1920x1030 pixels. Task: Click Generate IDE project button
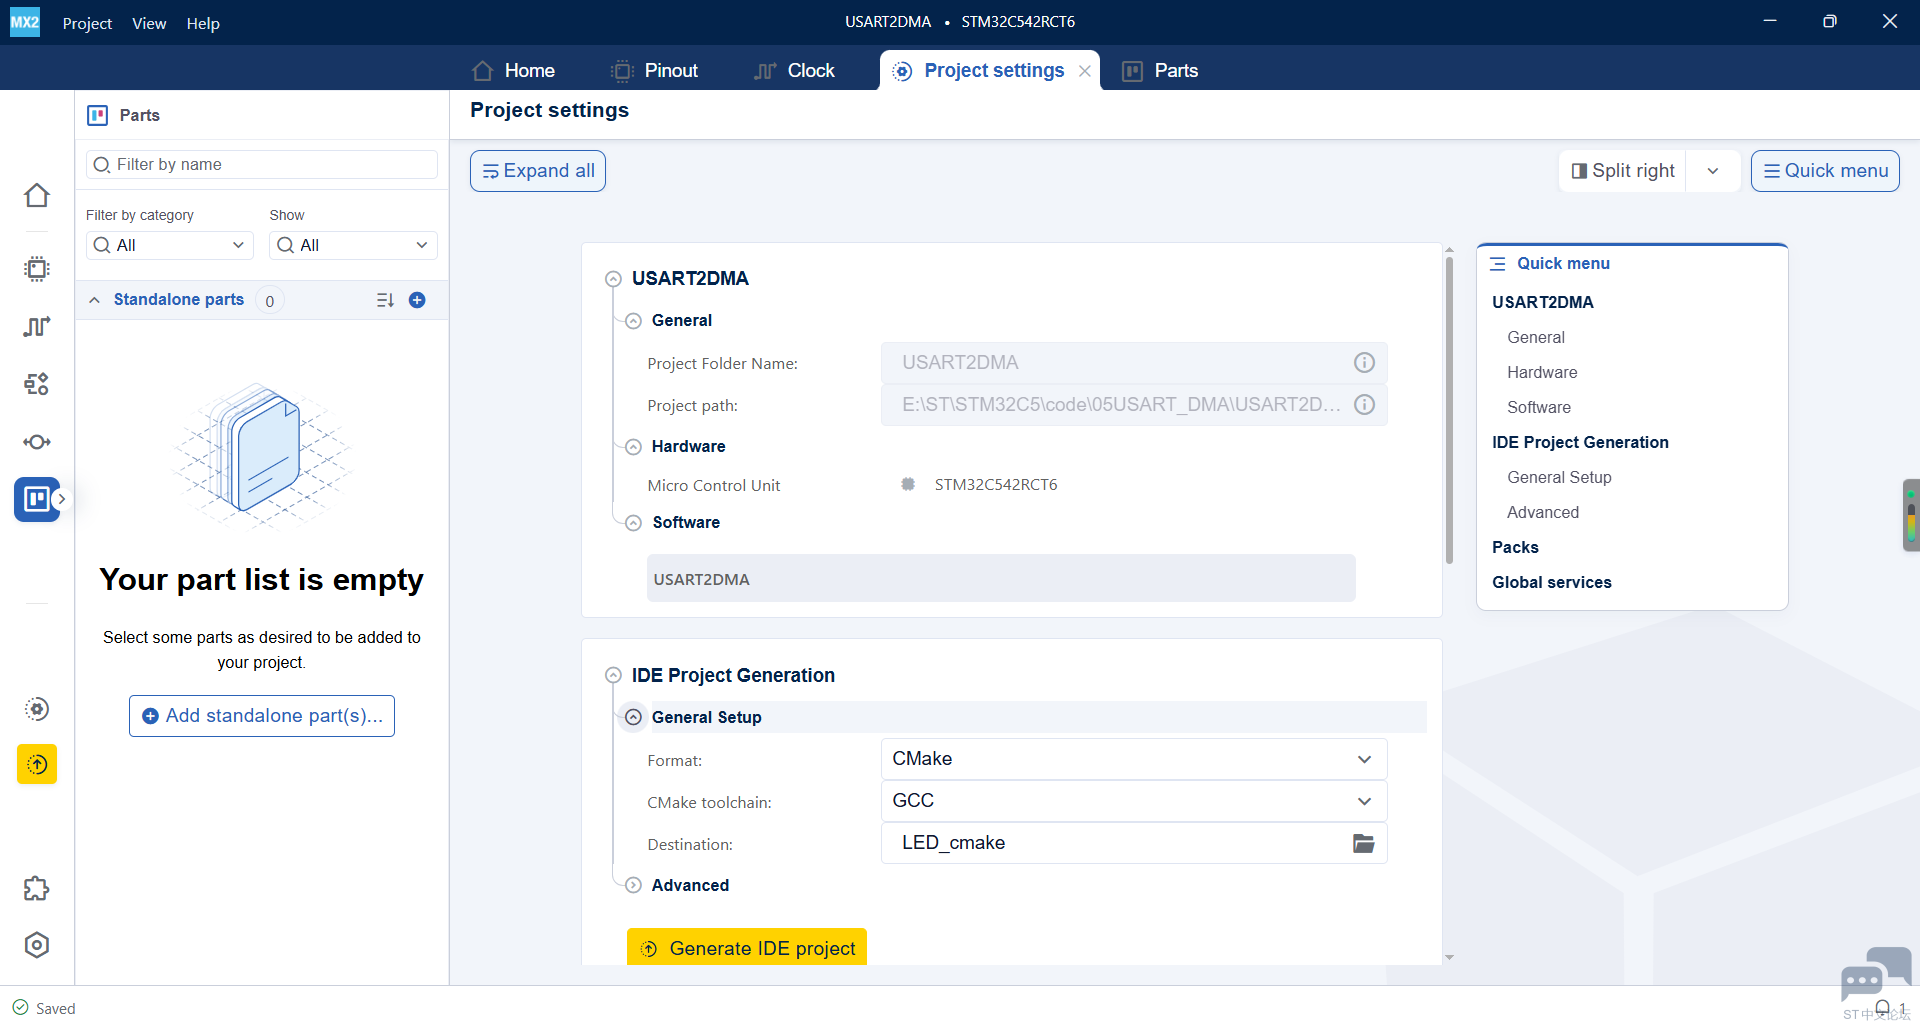(x=747, y=947)
